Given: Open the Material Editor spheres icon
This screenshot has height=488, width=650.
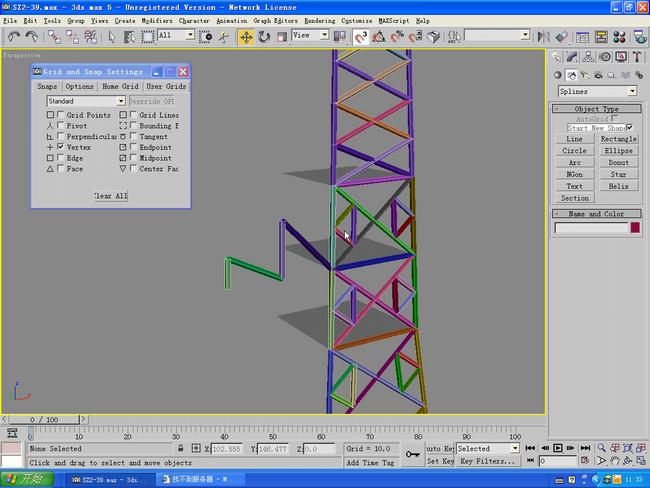Looking at the screenshot, I should pyautogui.click(x=619, y=37).
